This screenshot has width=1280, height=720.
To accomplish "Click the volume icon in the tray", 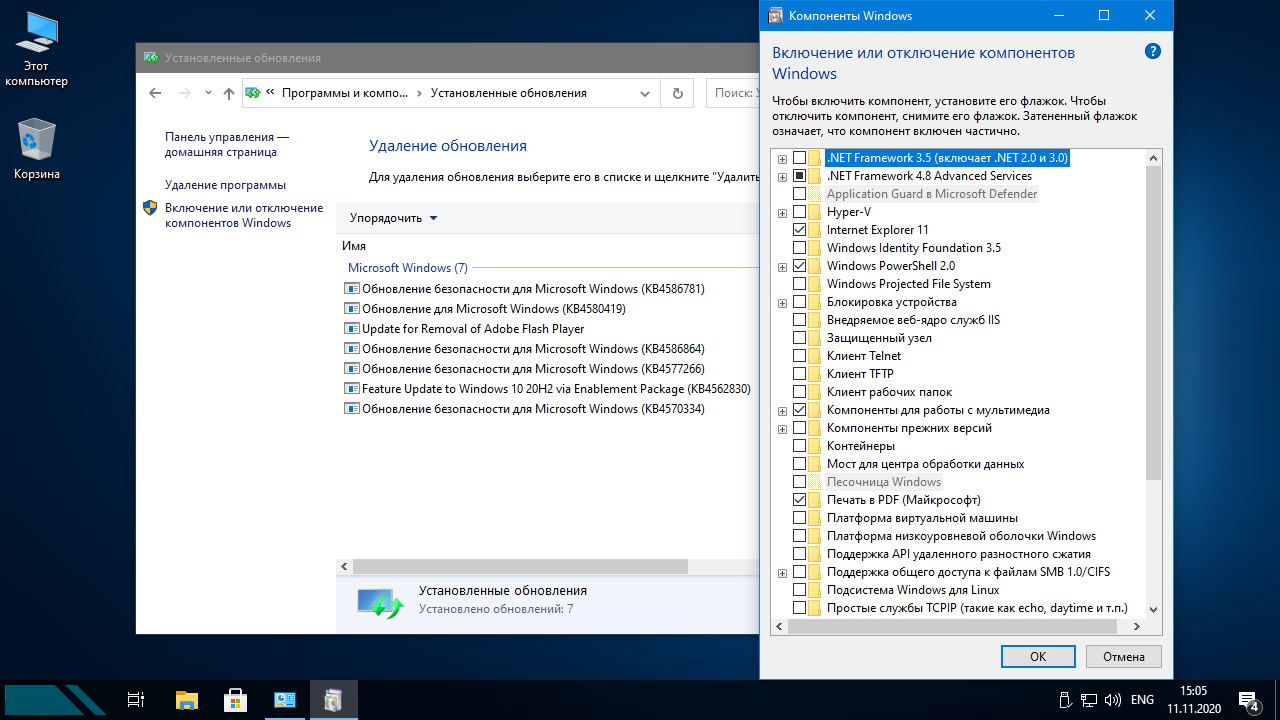I will [x=1113, y=700].
